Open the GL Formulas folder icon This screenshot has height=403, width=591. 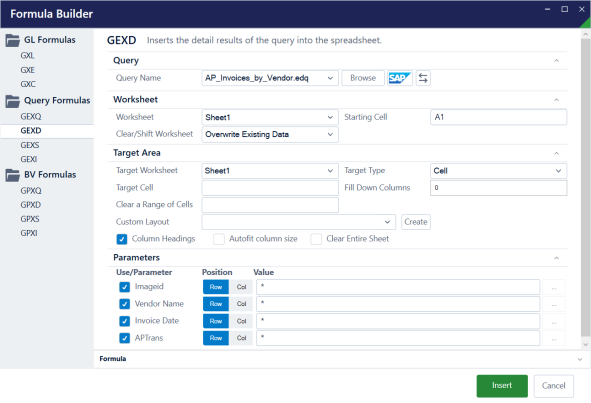coord(12,40)
